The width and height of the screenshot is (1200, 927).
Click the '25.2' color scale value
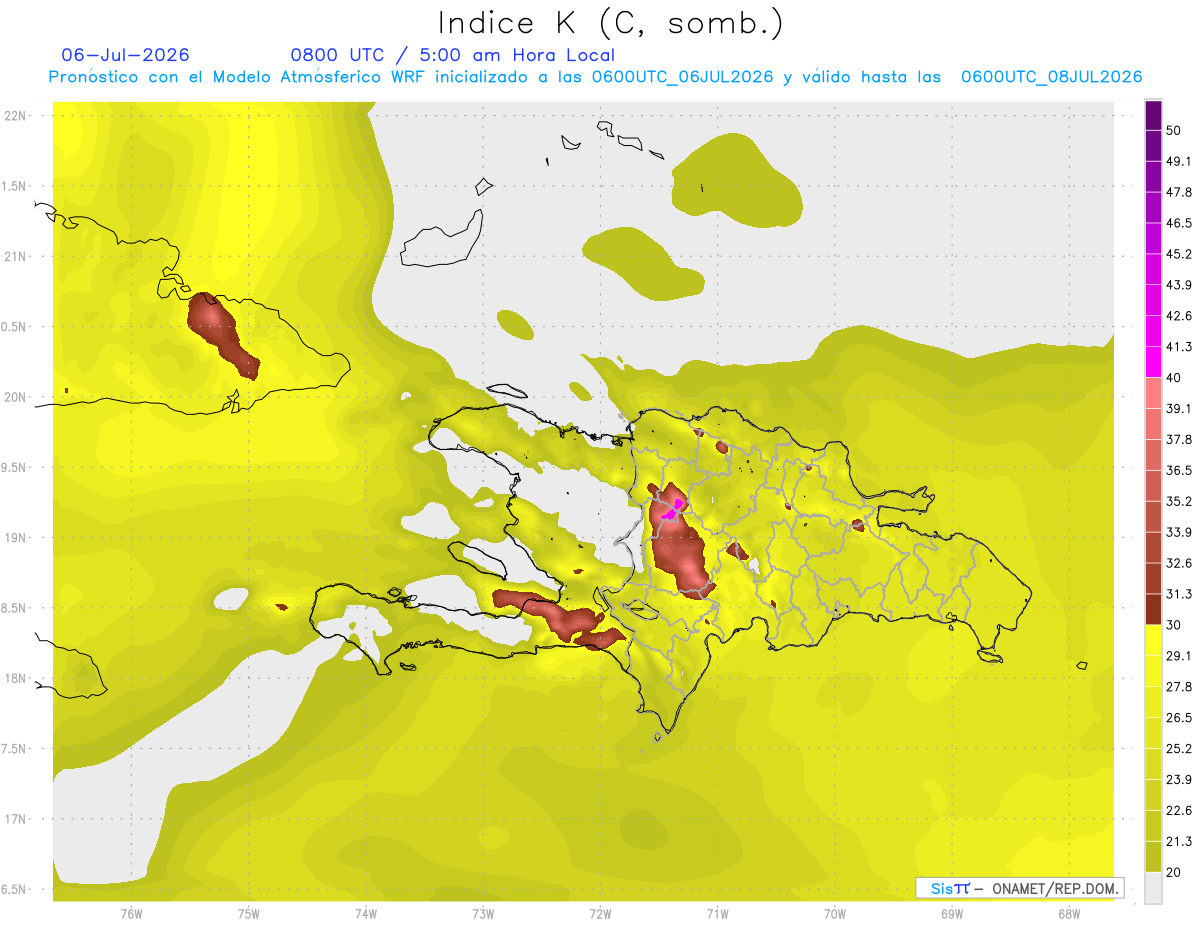[1179, 749]
